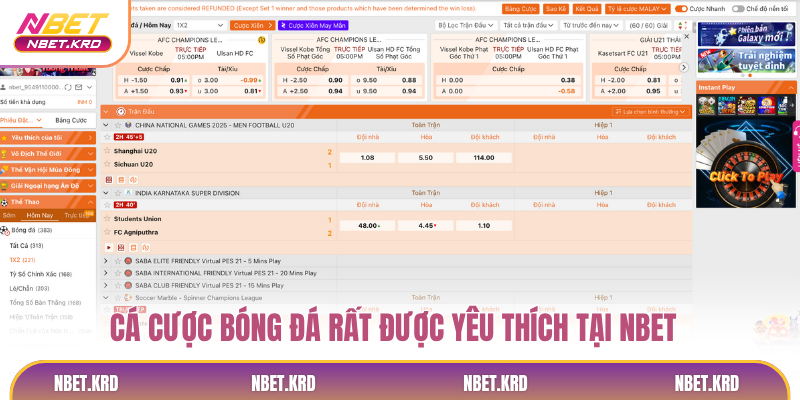Collapse China National Games league chevron
This screenshot has height=400, width=800.
pyautogui.click(x=106, y=125)
